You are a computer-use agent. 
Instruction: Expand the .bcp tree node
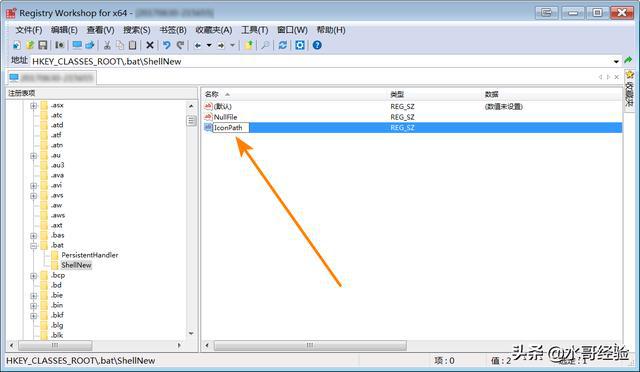click(33, 276)
